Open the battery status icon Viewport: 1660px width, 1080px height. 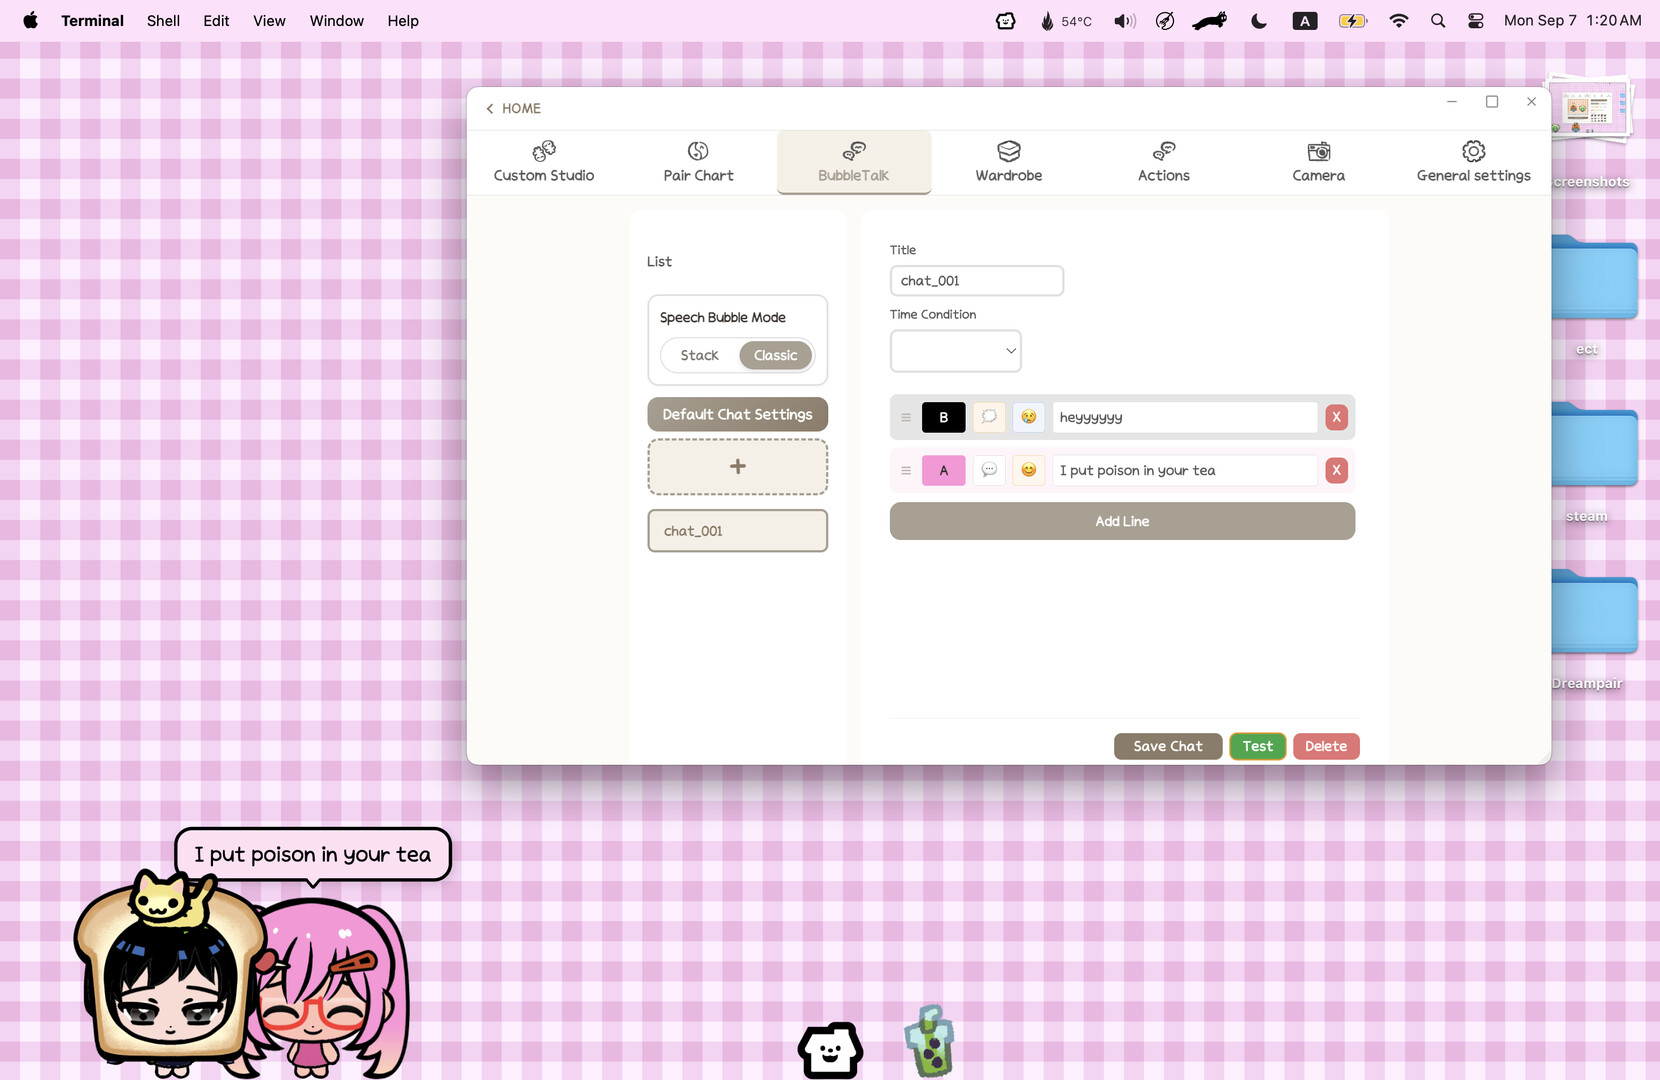[x=1352, y=20]
